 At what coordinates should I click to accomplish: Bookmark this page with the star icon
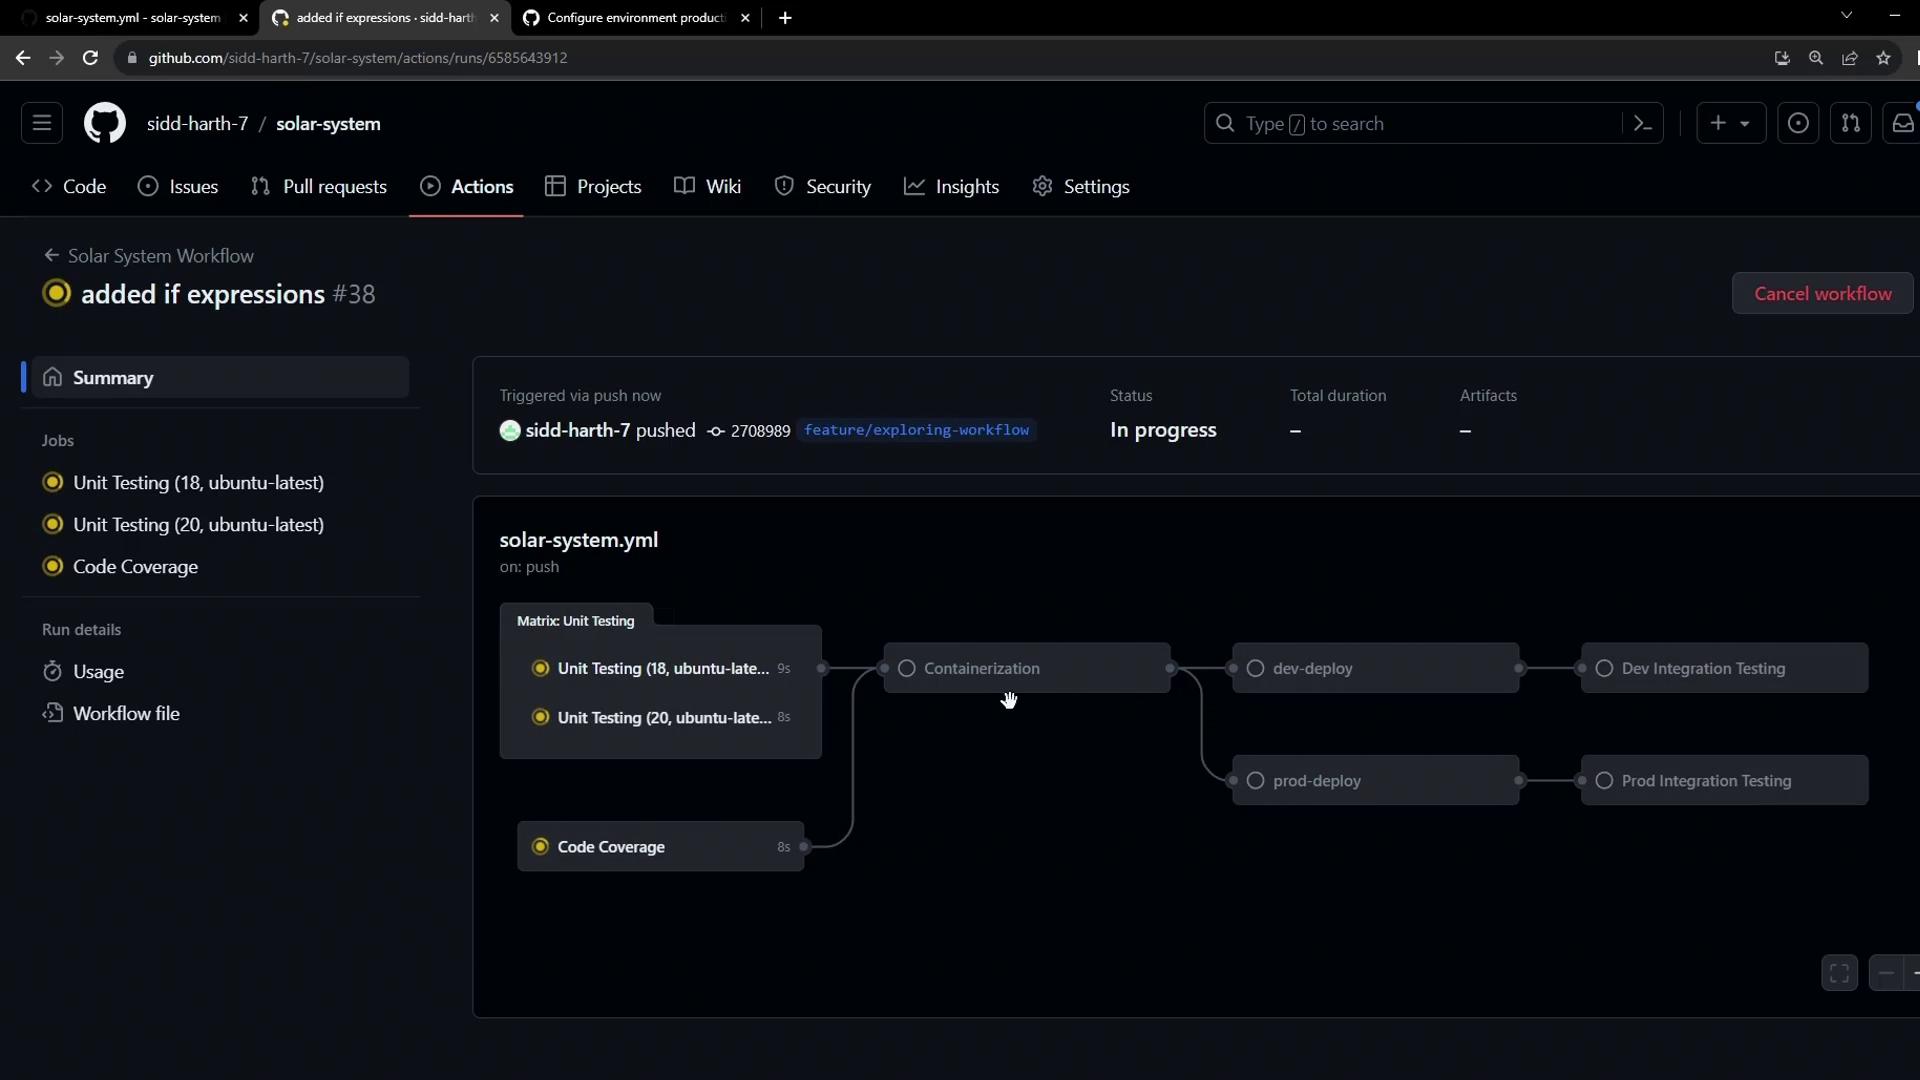(1883, 58)
